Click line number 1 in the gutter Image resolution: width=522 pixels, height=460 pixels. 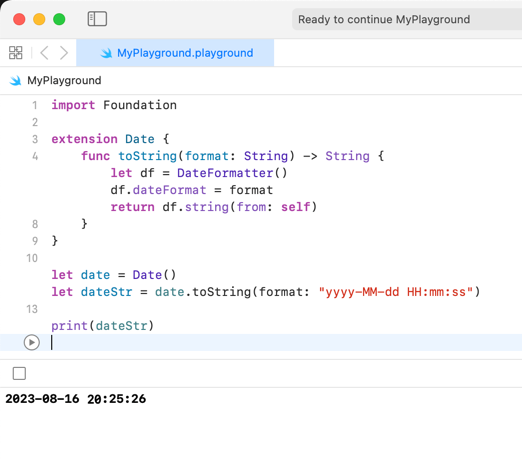click(x=35, y=105)
